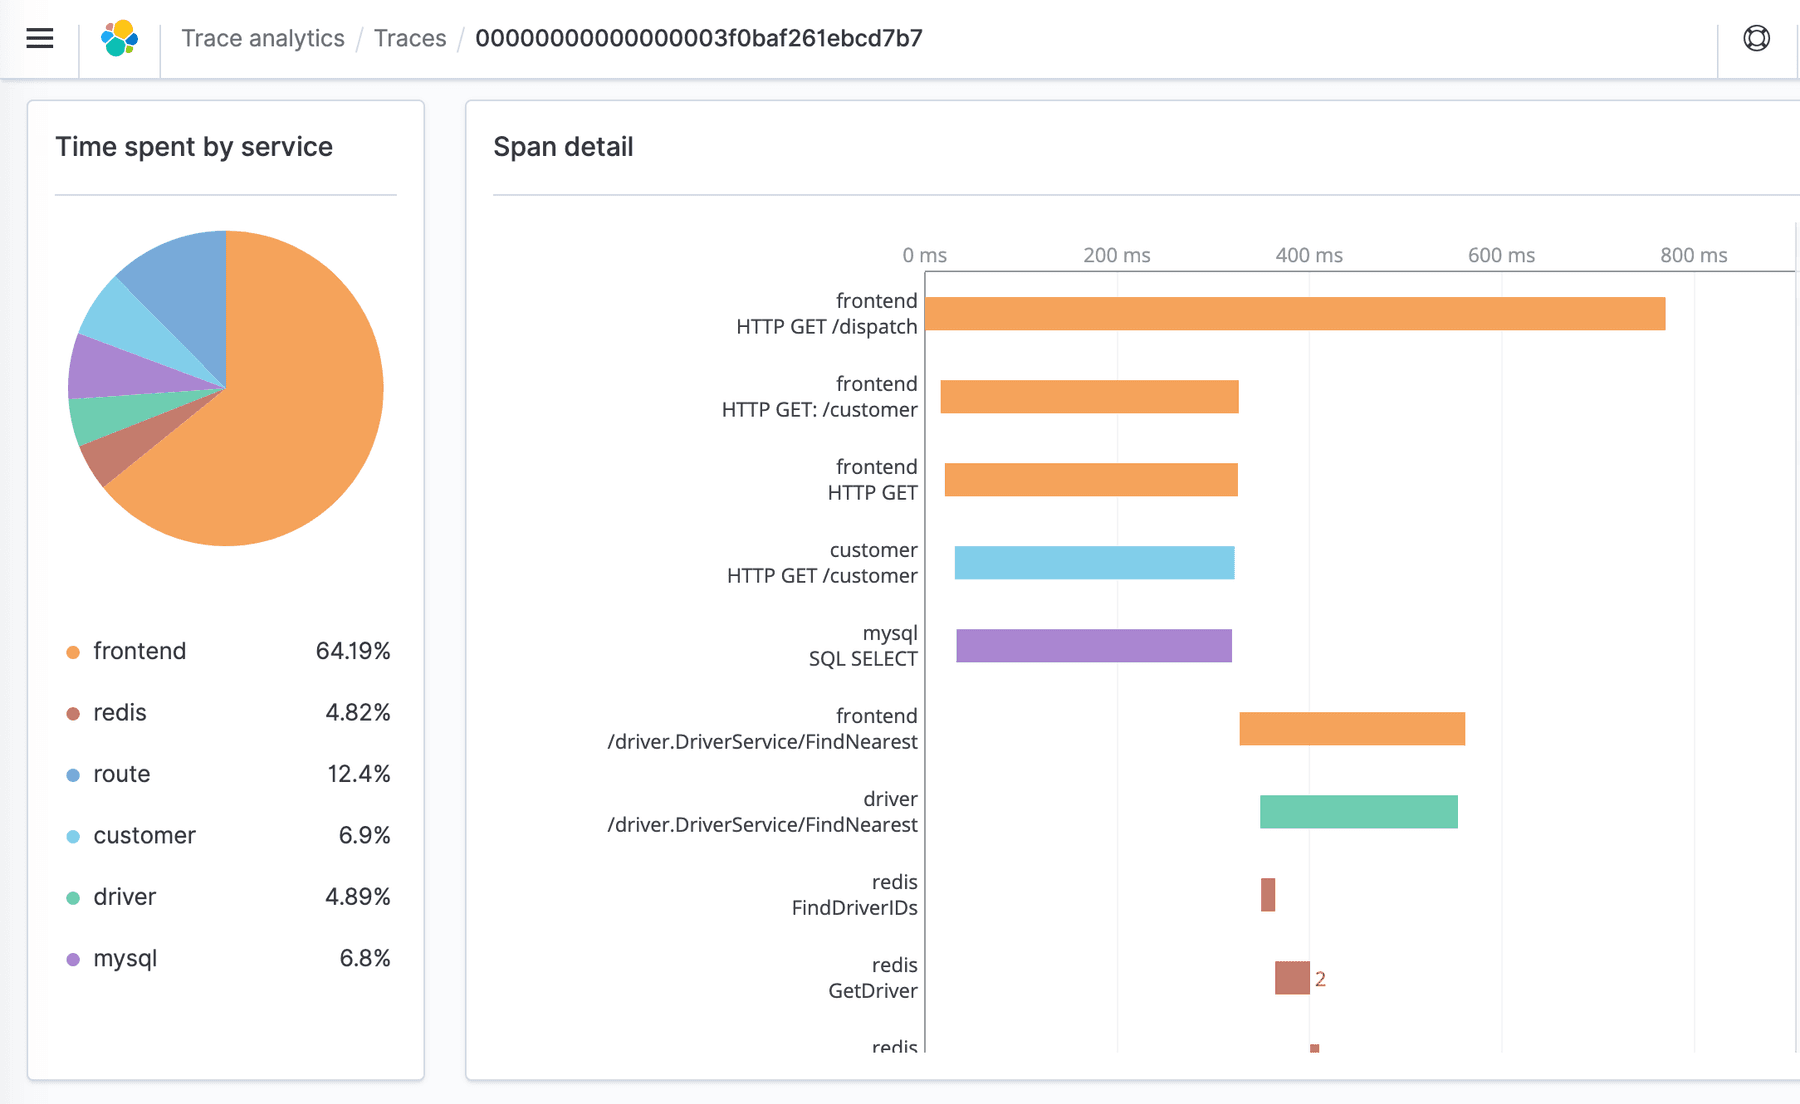
Task: Select the trace ID in the breadcrumb
Action: pos(700,38)
